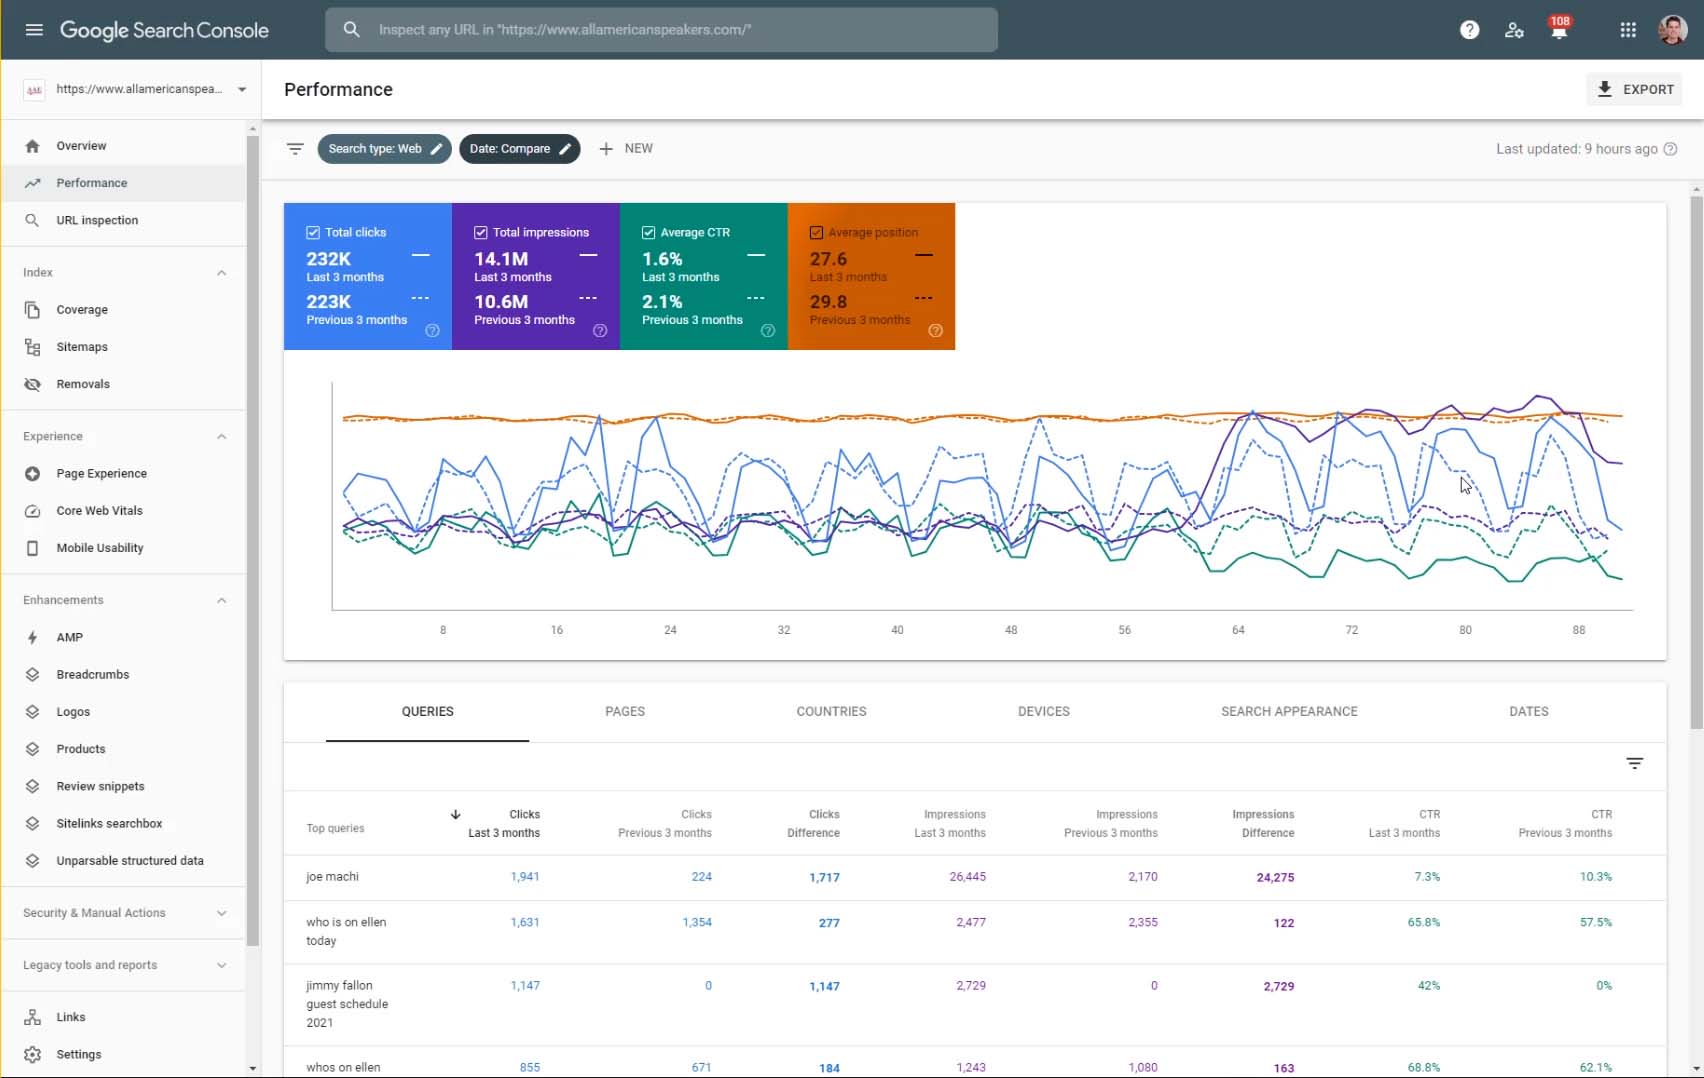1704x1078 pixels.
Task: Click the 'joe machi' query row
Action: pyautogui.click(x=974, y=877)
